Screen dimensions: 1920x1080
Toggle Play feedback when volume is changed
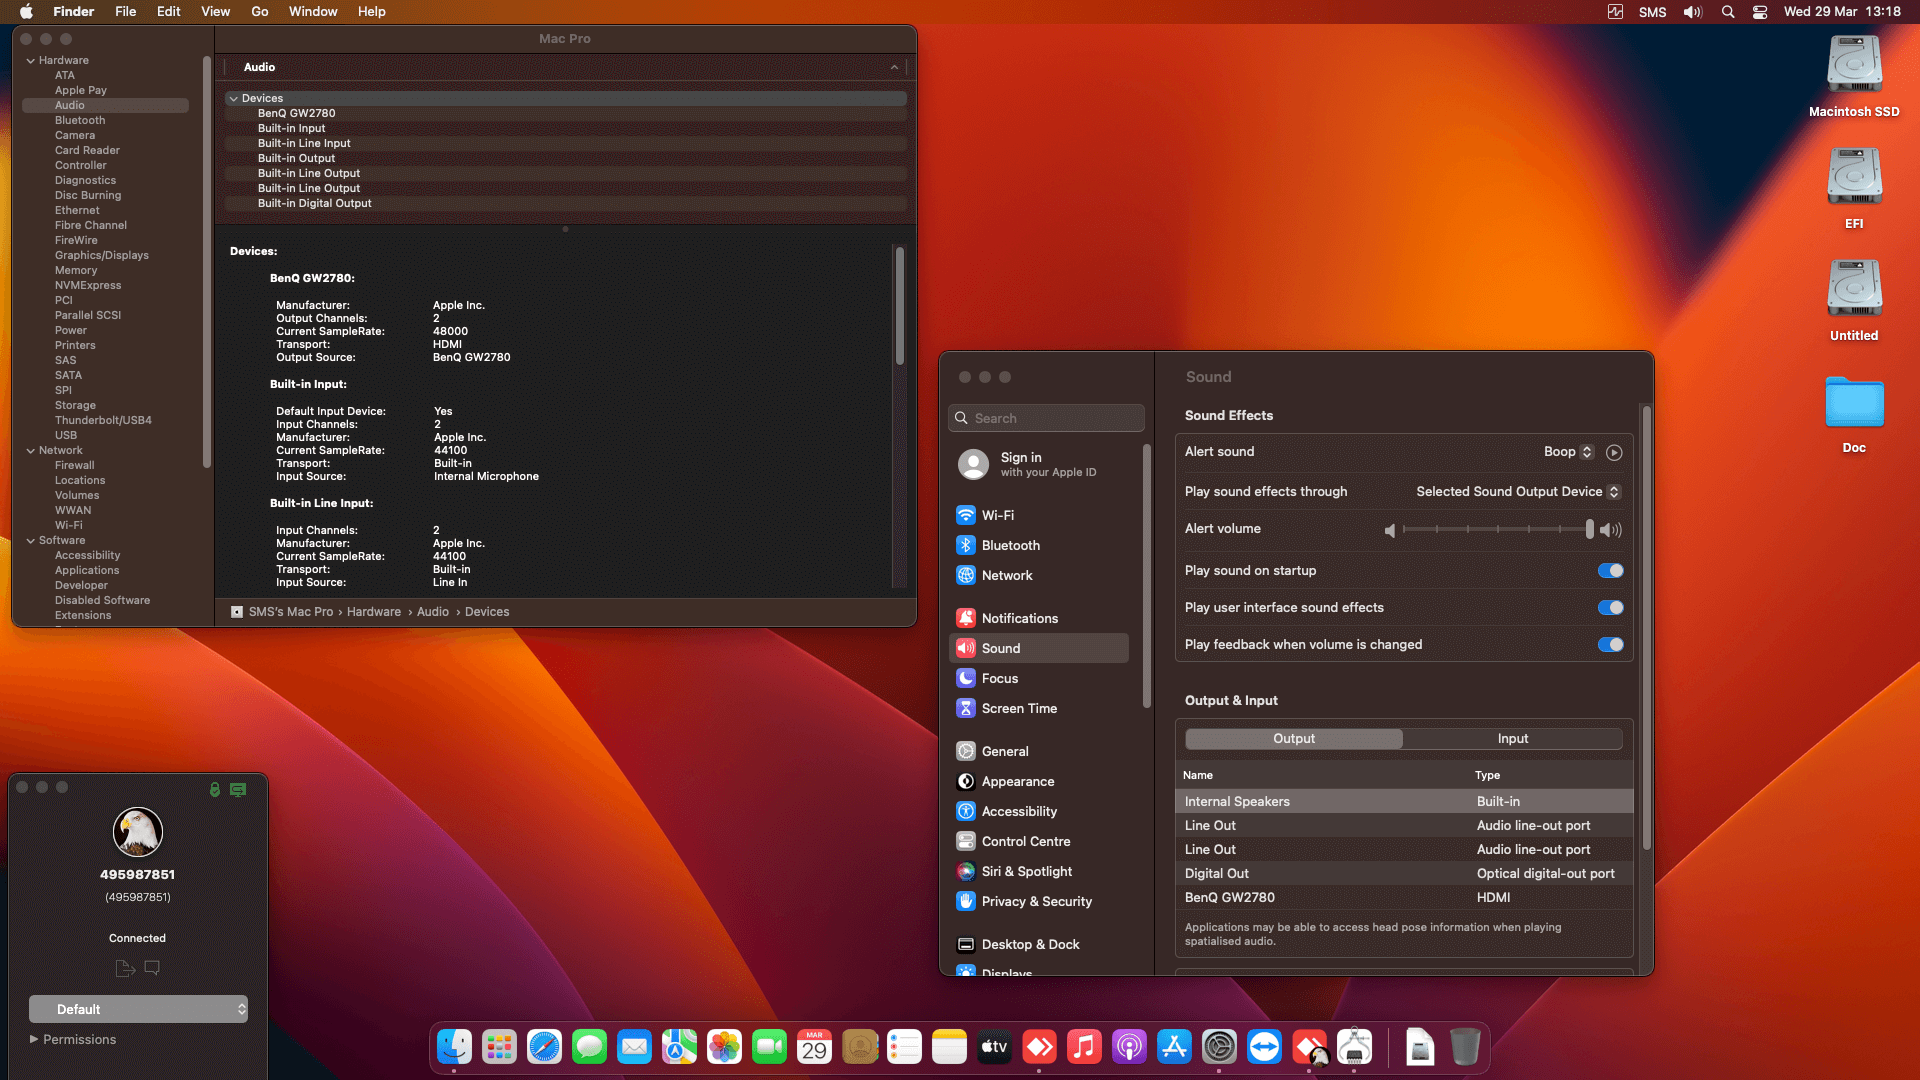[x=1610, y=645]
